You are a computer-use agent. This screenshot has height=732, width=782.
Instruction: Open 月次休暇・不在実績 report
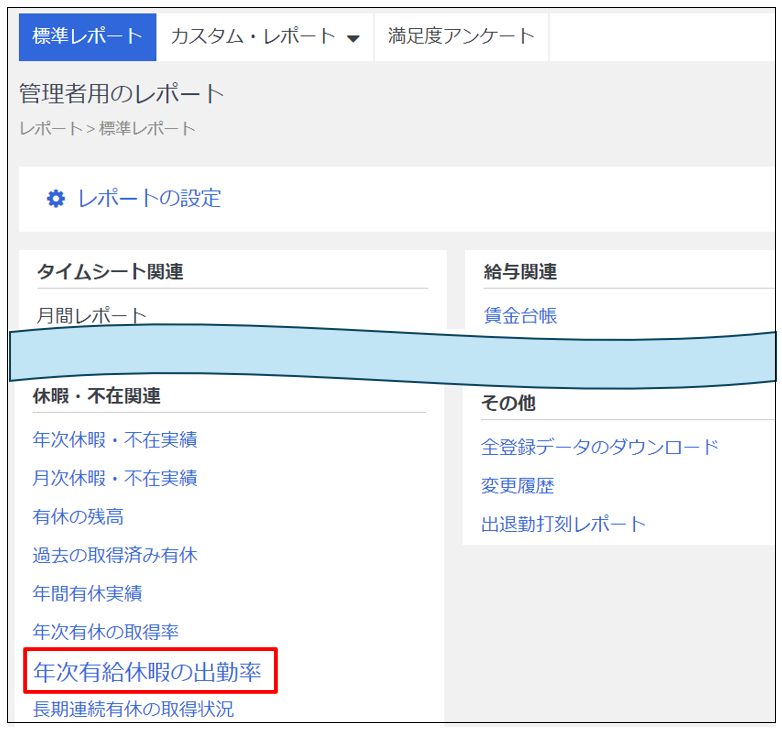click(x=115, y=478)
